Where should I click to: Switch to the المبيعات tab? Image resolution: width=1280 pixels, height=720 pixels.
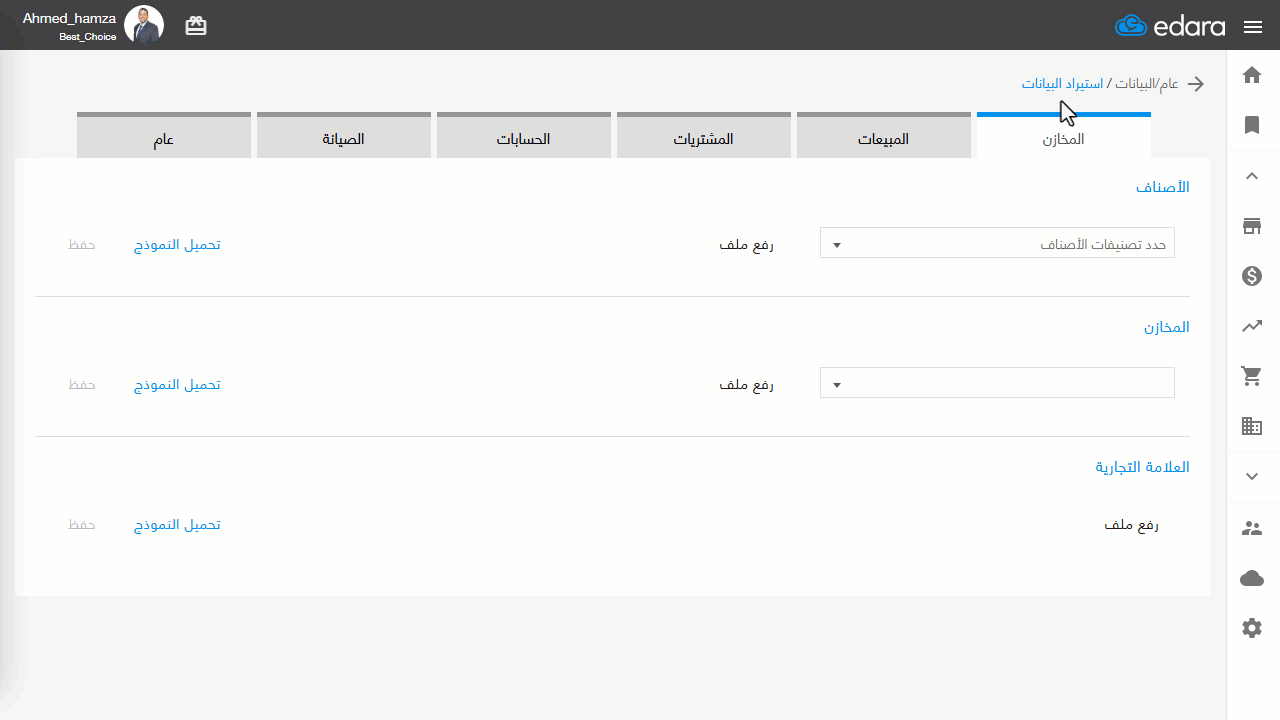[884, 135]
